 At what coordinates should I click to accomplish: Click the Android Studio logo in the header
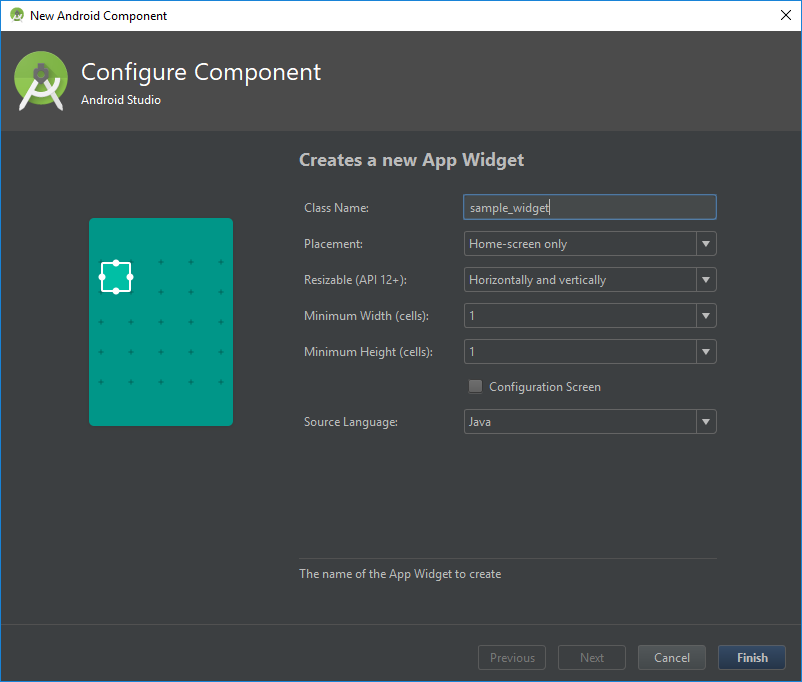(41, 80)
